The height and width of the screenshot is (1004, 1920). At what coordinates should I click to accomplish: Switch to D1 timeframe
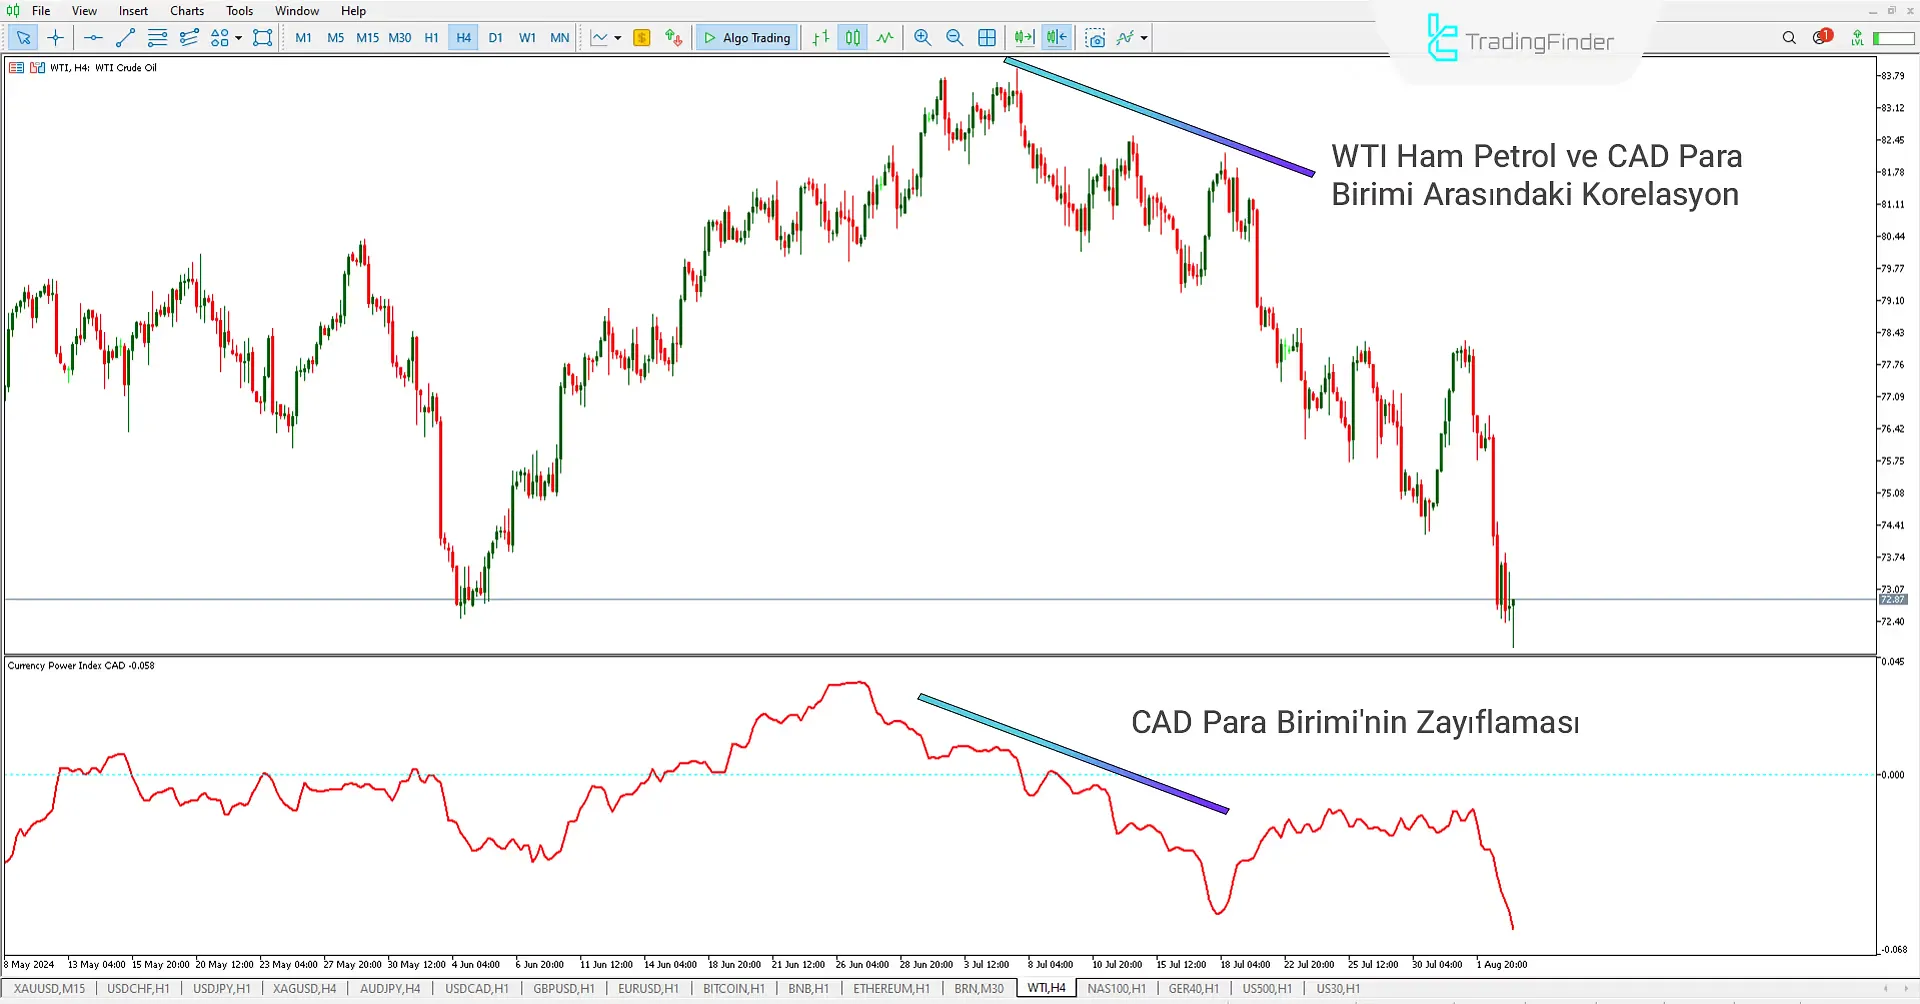tap(495, 38)
